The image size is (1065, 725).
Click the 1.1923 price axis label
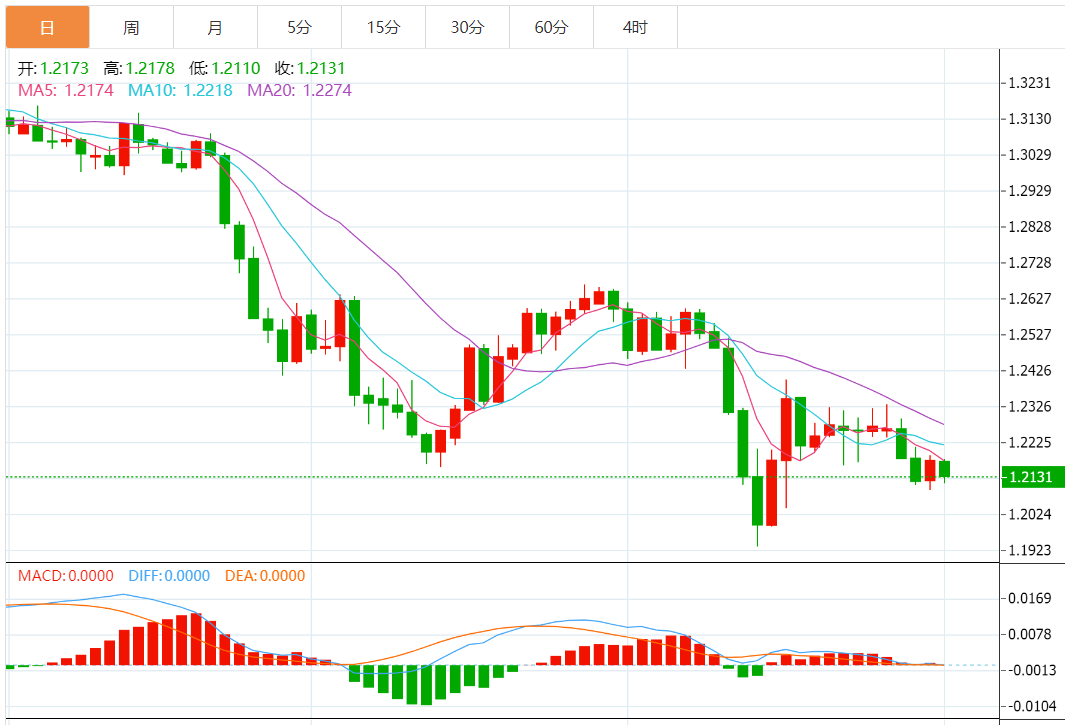tap(1030, 550)
